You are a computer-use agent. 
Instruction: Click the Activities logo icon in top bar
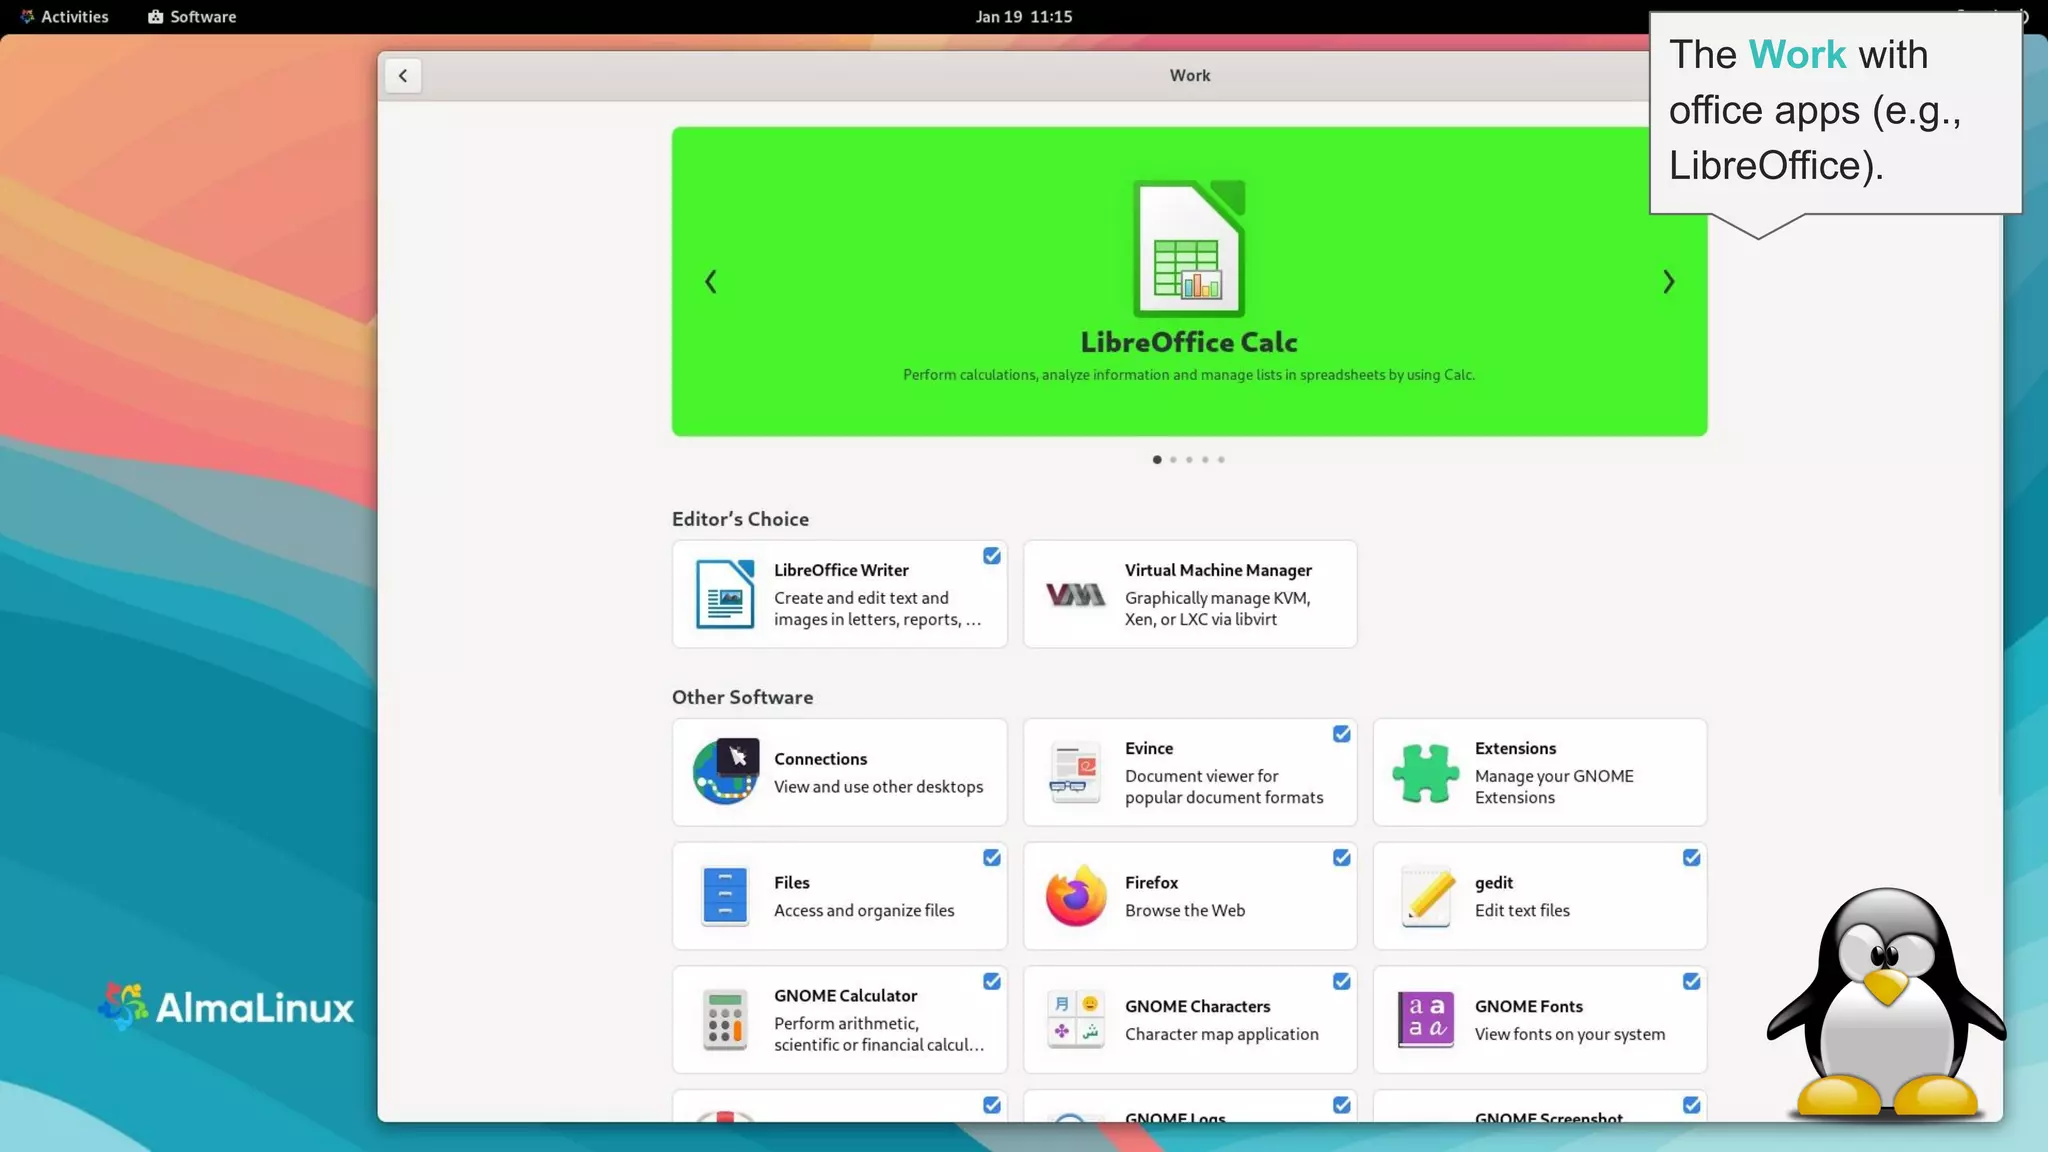pyautogui.click(x=27, y=17)
